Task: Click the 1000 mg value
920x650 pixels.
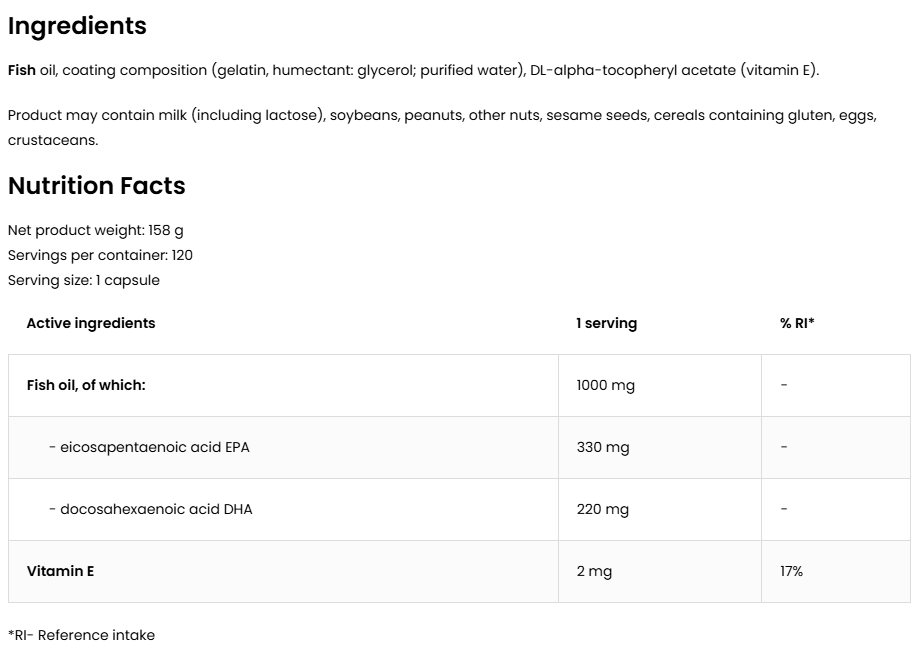Action: coord(605,385)
